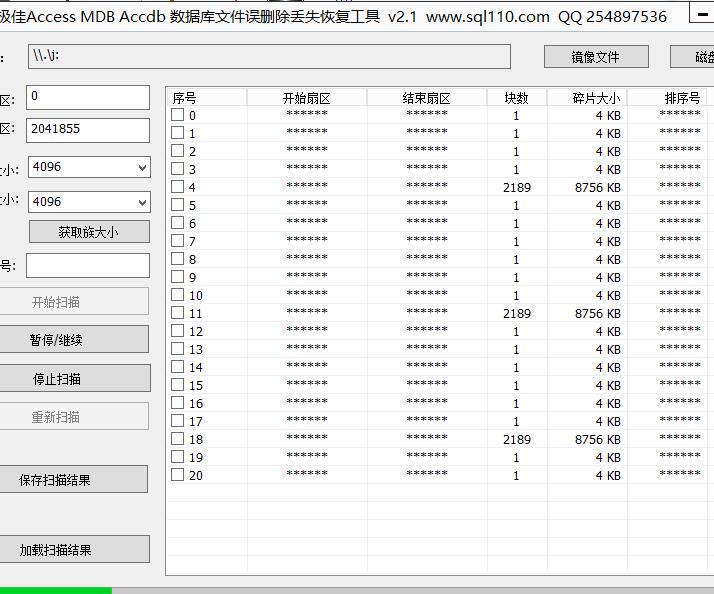The width and height of the screenshot is (714, 594).
Task: Tick the checkbox for row 0
Action: click(177, 114)
